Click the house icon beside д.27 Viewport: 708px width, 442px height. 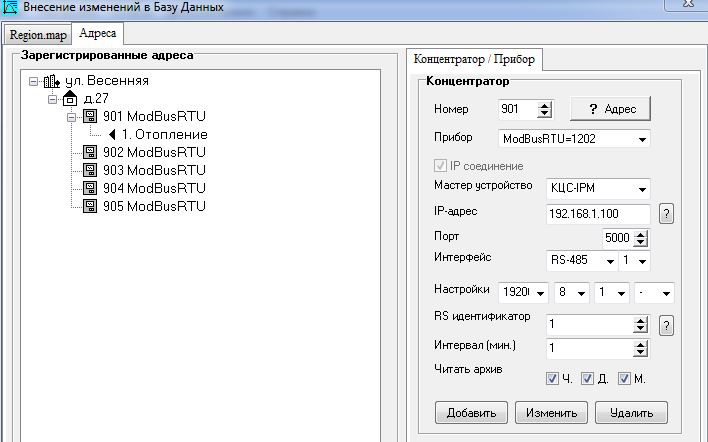tap(70, 99)
